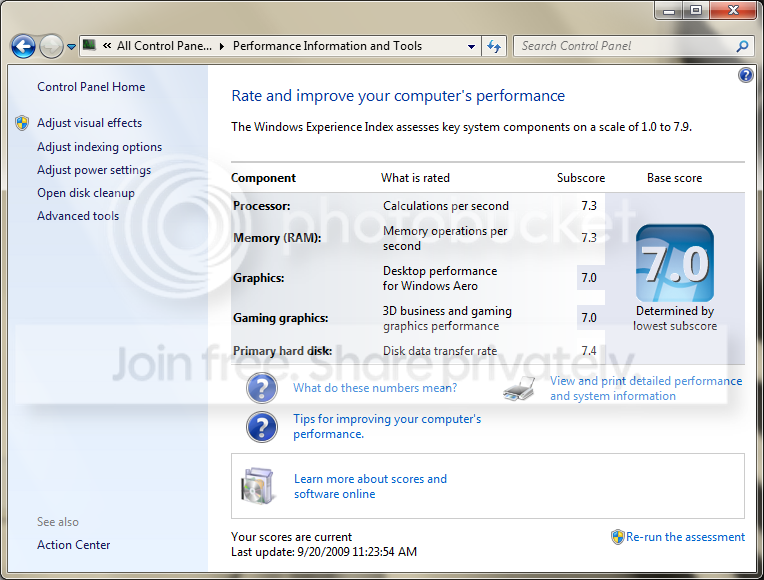Click the question icon beside numbers meaning
The image size is (764, 580).
tap(262, 388)
